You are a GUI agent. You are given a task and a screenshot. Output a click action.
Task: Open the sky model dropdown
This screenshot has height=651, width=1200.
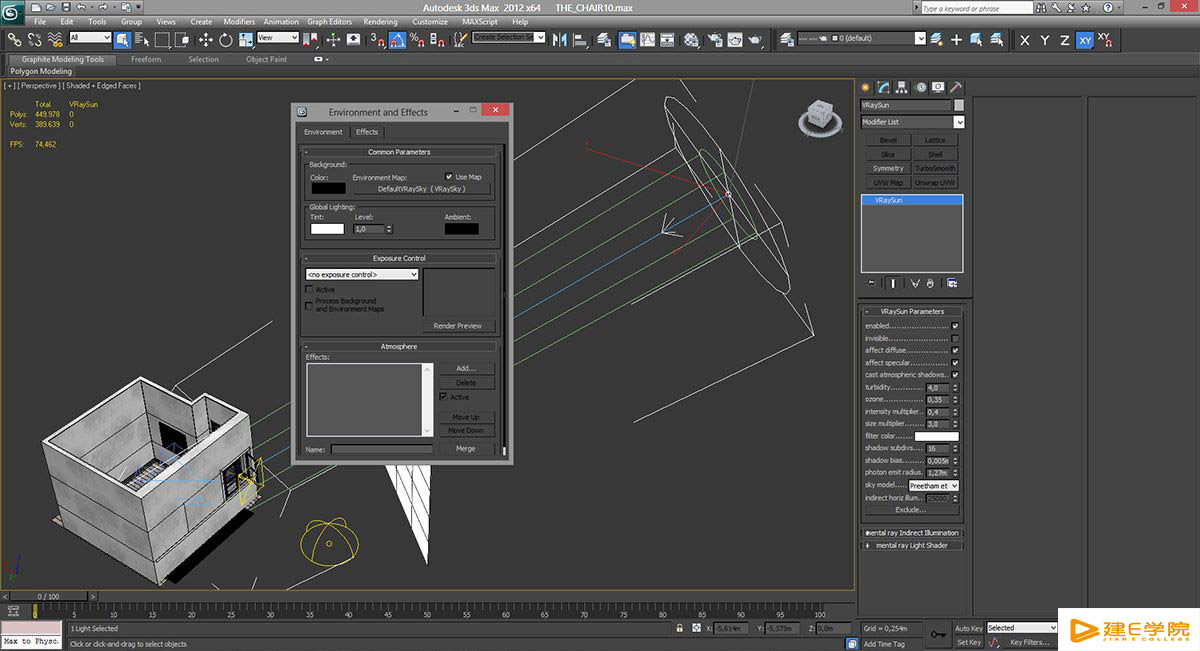pos(933,485)
